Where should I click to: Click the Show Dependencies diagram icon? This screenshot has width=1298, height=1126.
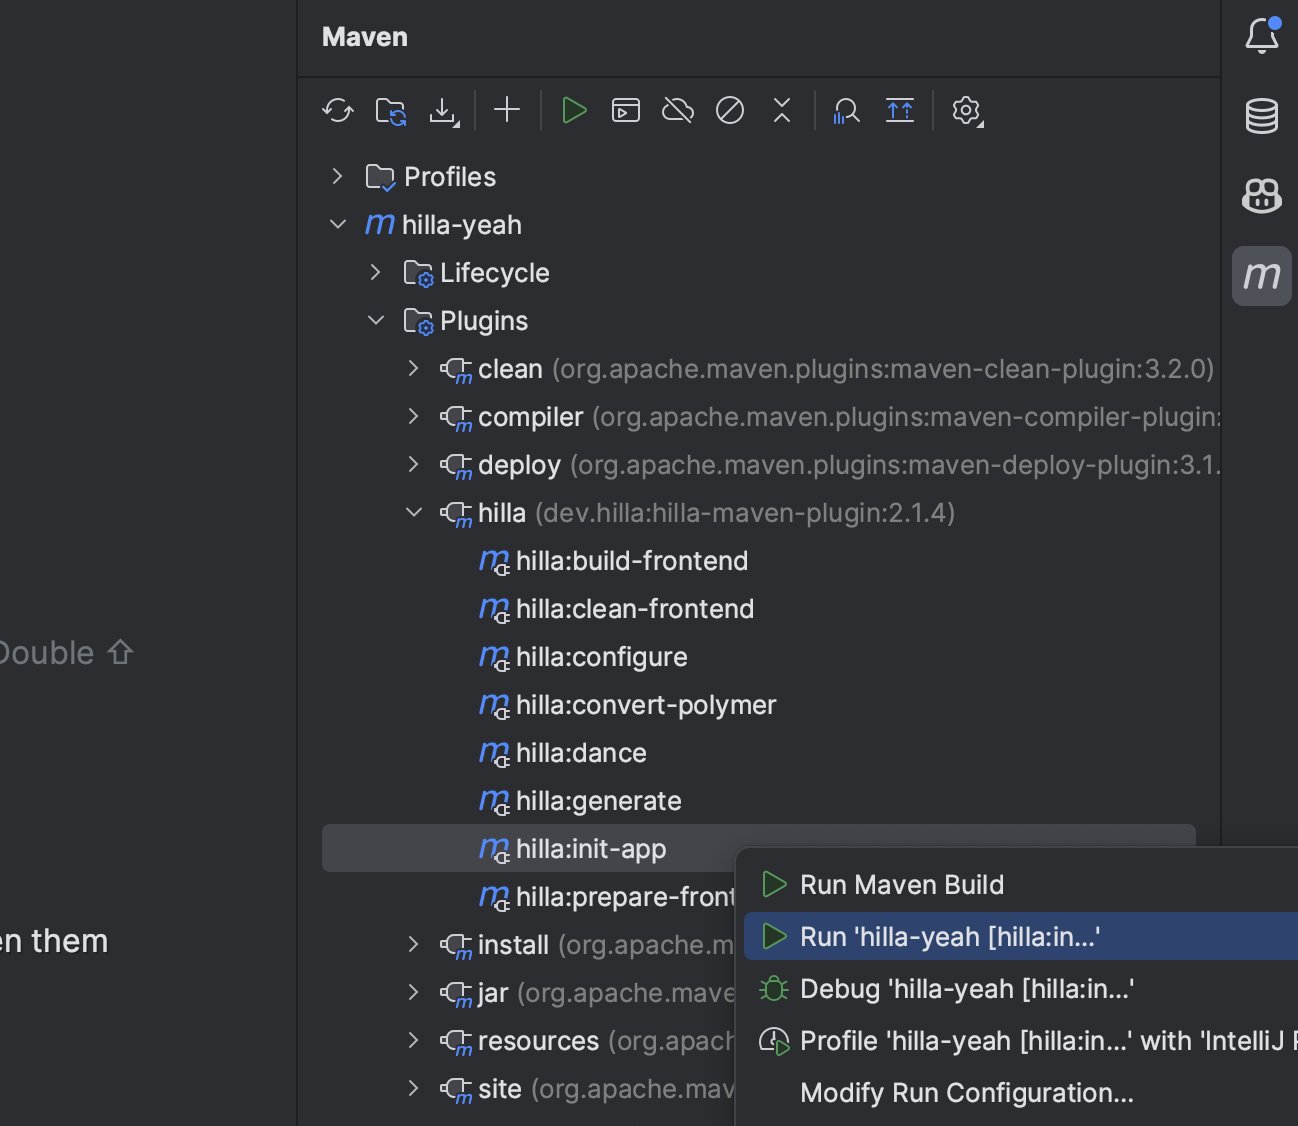click(900, 110)
